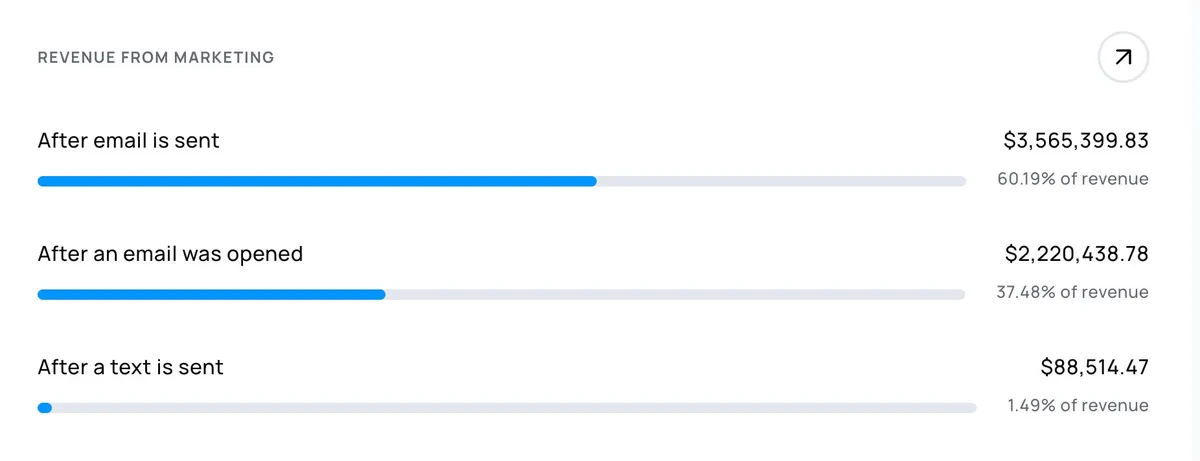Click the blue dot on text-sent bar

coord(44,407)
